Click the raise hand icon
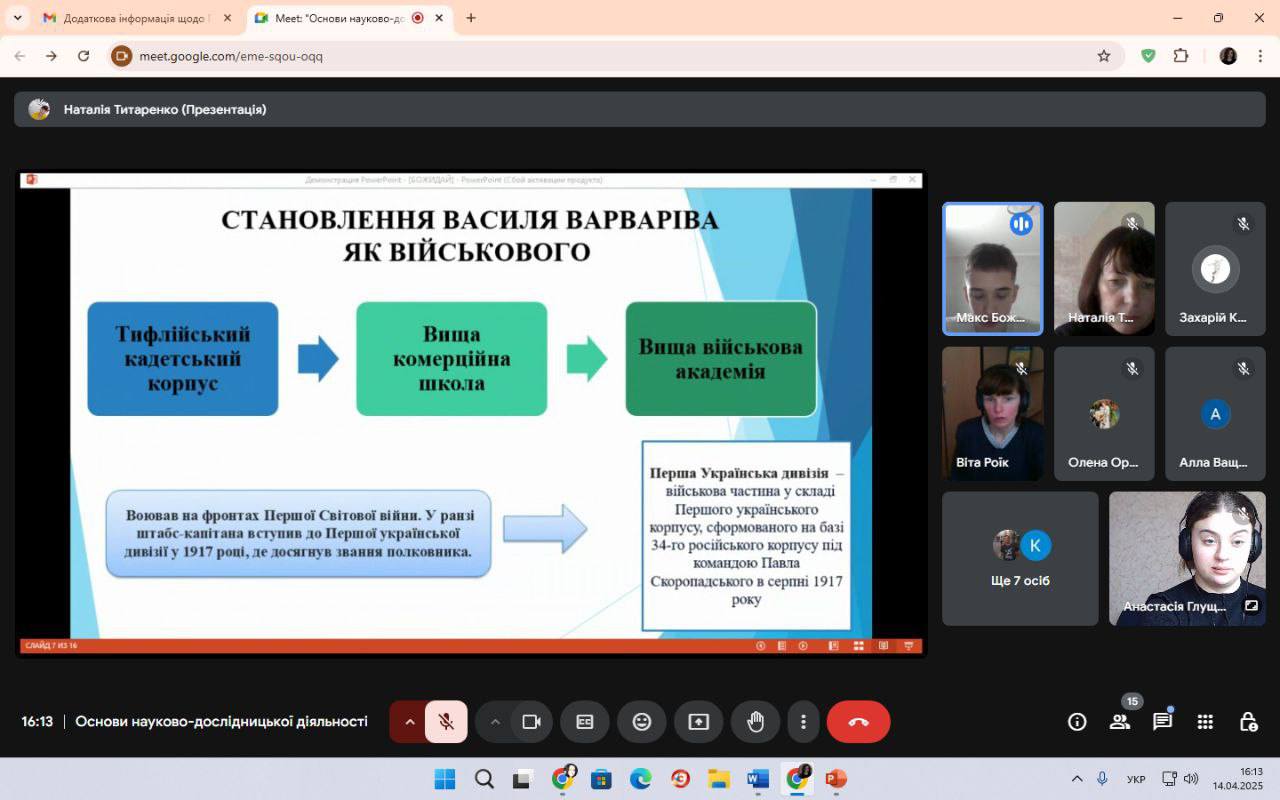The image size is (1280, 800). pos(755,722)
